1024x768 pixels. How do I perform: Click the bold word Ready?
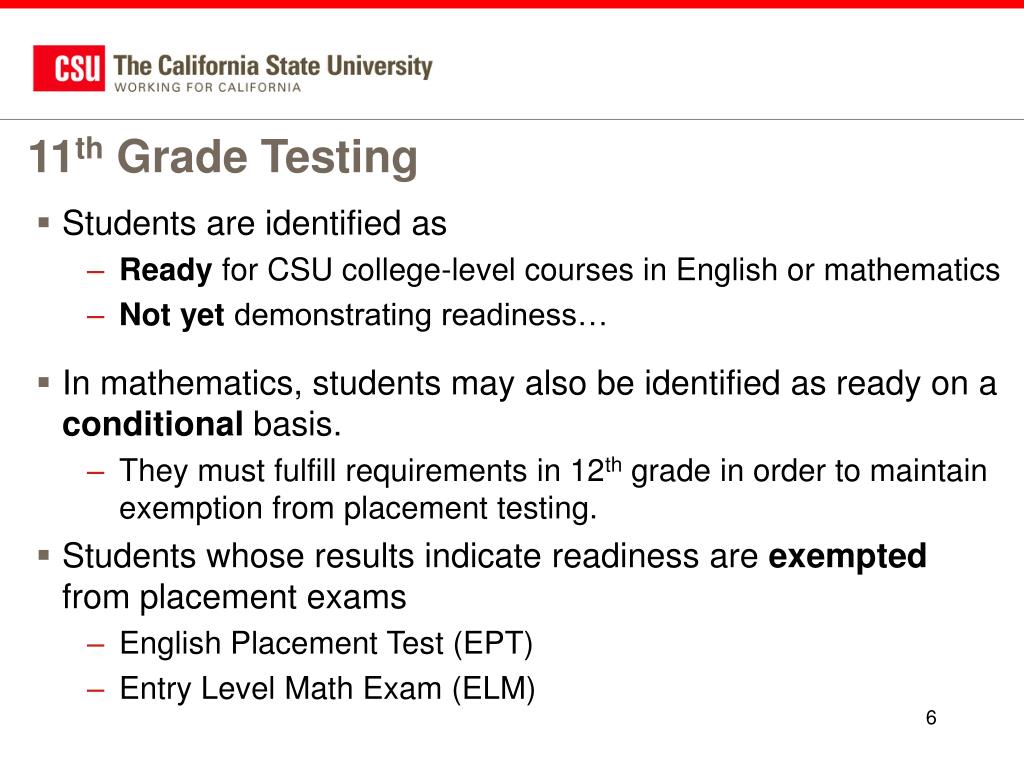pos(166,270)
